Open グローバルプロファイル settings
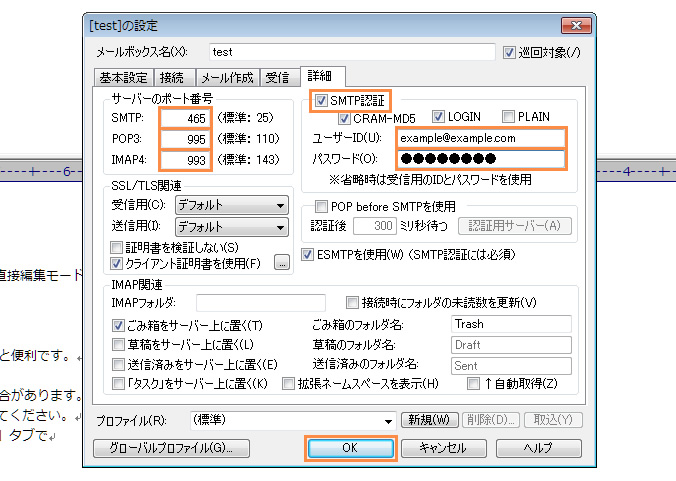676x481 pixels. (171, 448)
